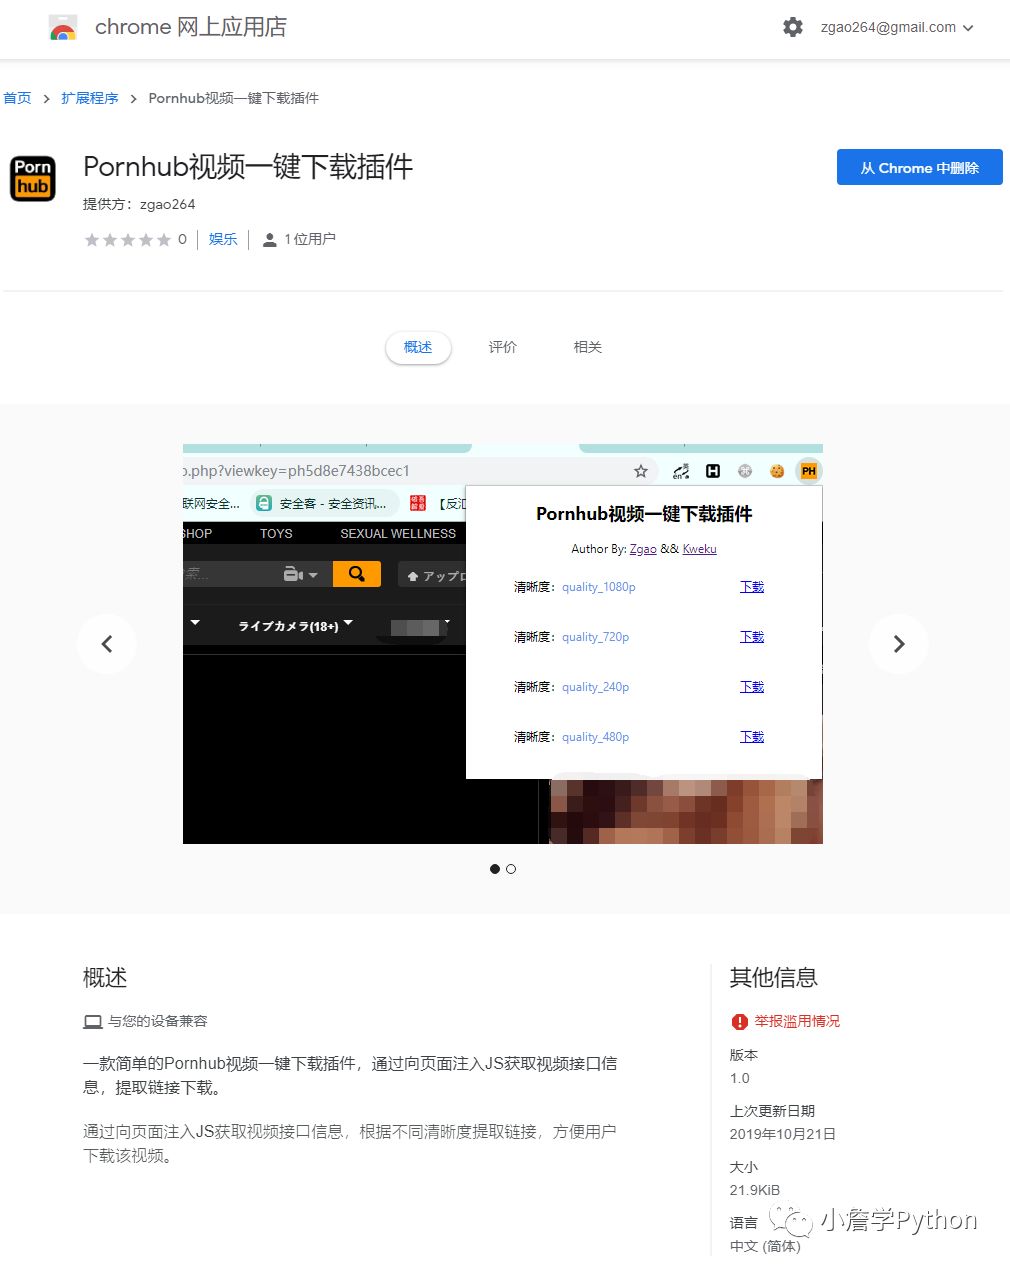Click the Chrome Web Store logo icon

point(63,27)
